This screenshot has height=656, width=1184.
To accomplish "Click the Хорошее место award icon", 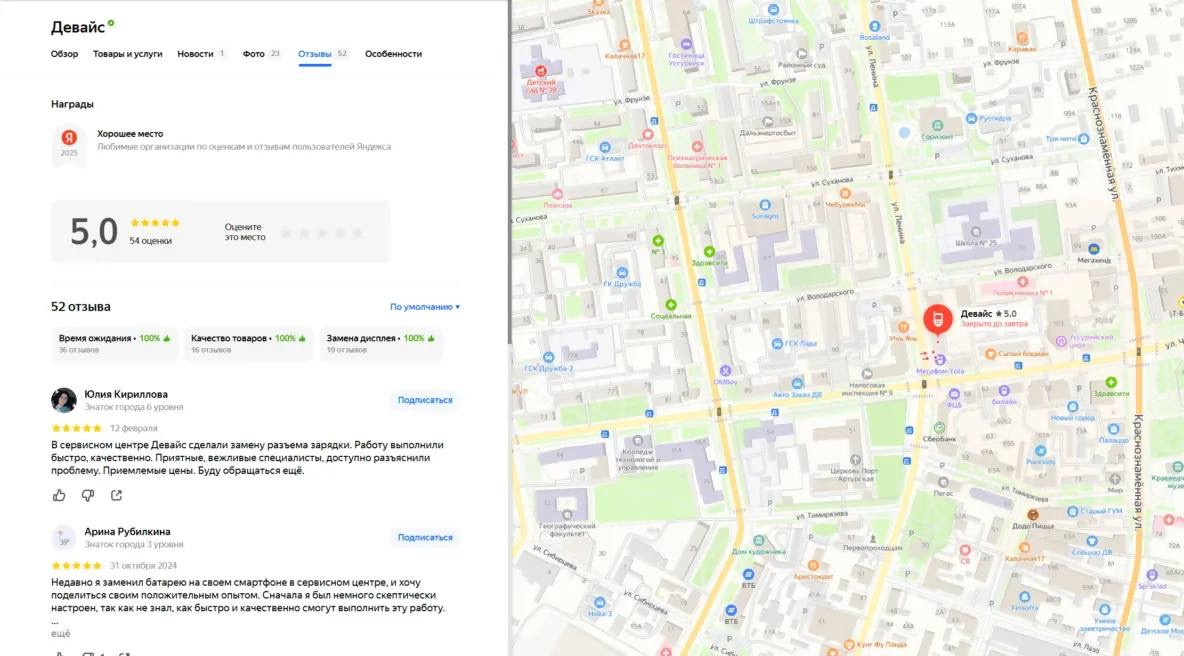I will (69, 143).
